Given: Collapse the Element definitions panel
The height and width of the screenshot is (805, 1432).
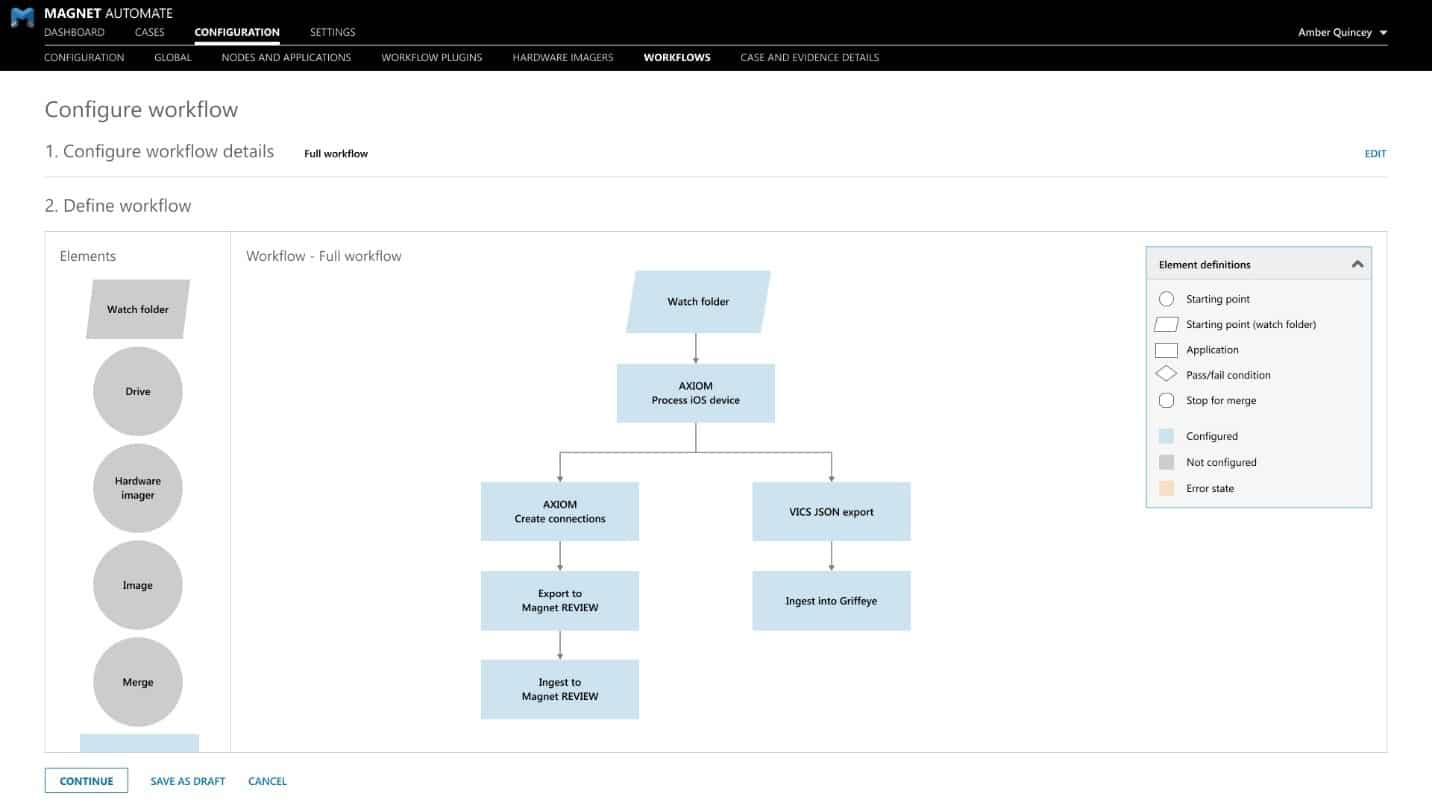Looking at the screenshot, I should [x=1357, y=263].
